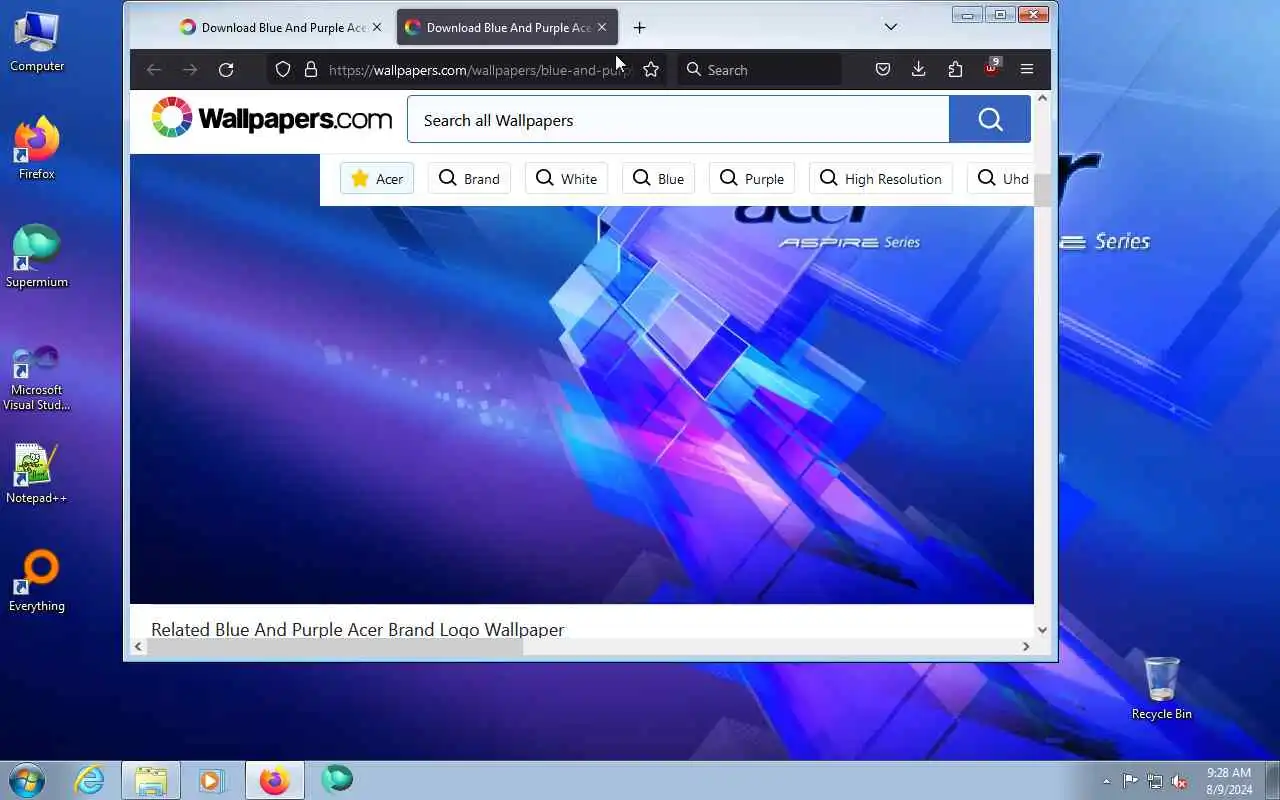Screen dimensions: 1280x800
Task: Bookmark this page with star icon
Action: coord(651,69)
